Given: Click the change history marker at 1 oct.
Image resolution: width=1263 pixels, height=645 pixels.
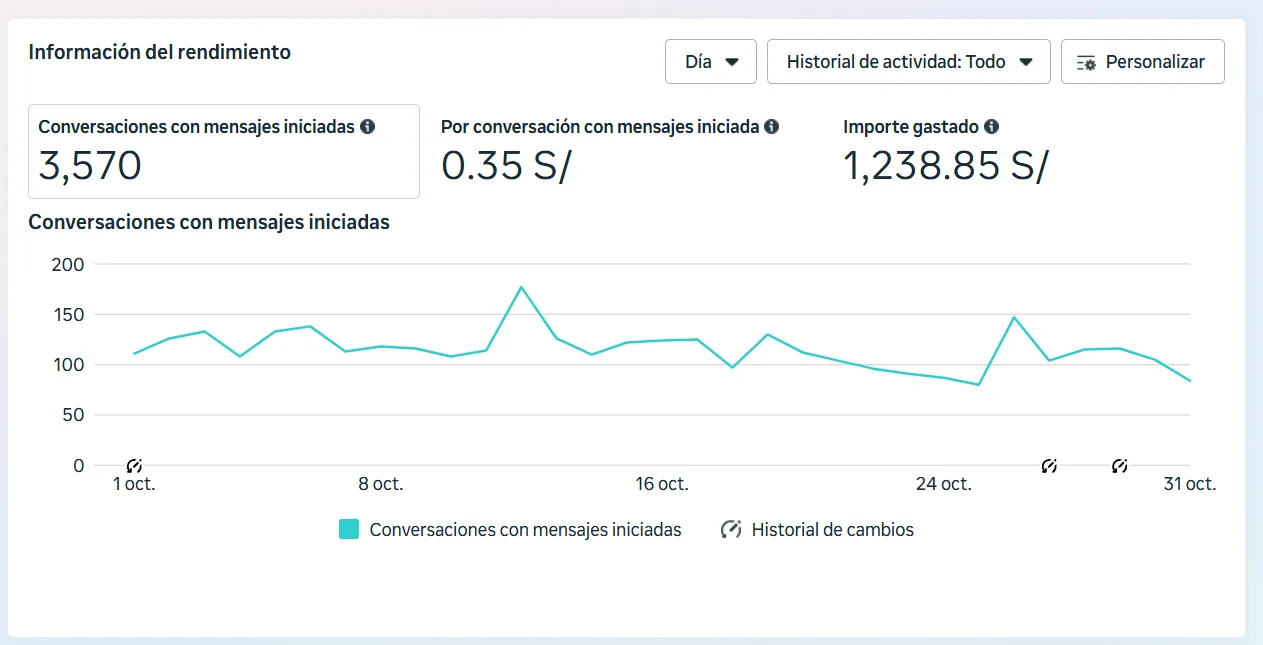Looking at the screenshot, I should 135,466.
